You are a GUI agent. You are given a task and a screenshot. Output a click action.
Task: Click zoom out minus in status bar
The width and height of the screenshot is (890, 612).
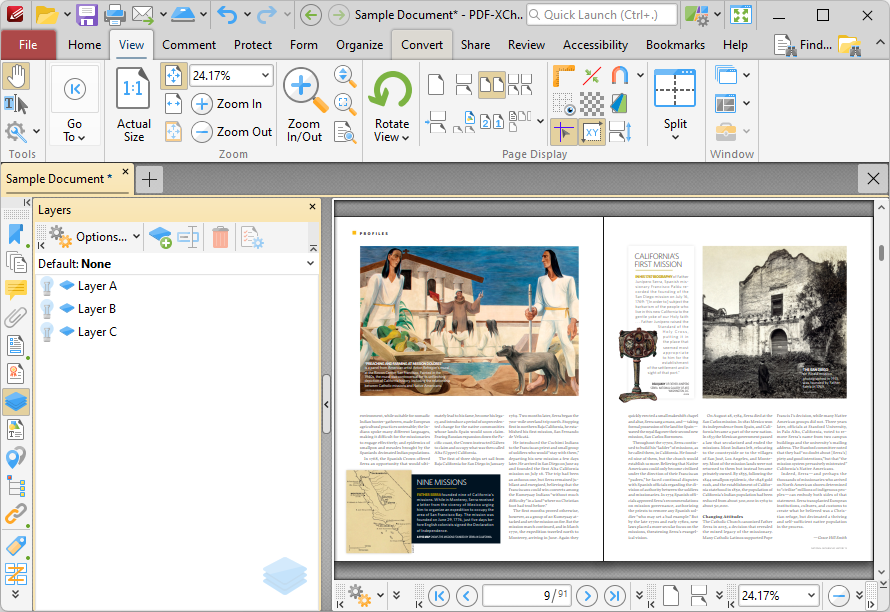(838, 596)
